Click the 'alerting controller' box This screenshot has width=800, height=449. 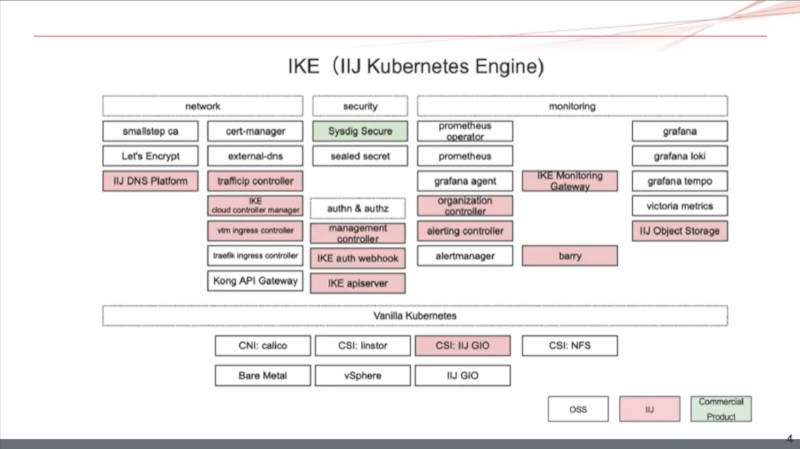point(465,231)
